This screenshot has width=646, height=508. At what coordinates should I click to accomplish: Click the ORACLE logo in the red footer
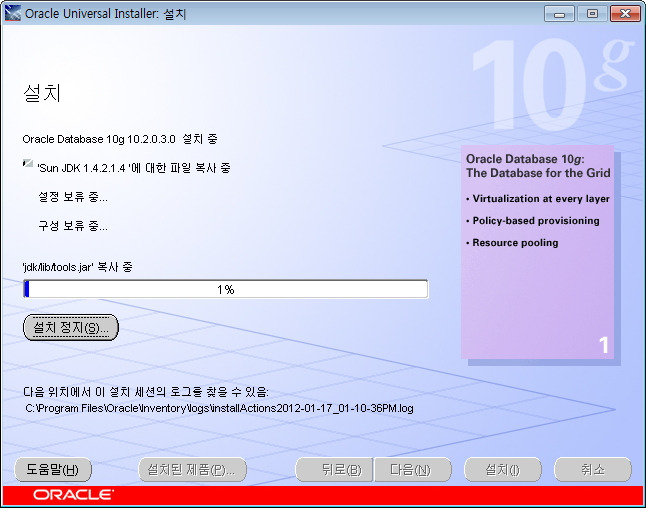[73, 495]
